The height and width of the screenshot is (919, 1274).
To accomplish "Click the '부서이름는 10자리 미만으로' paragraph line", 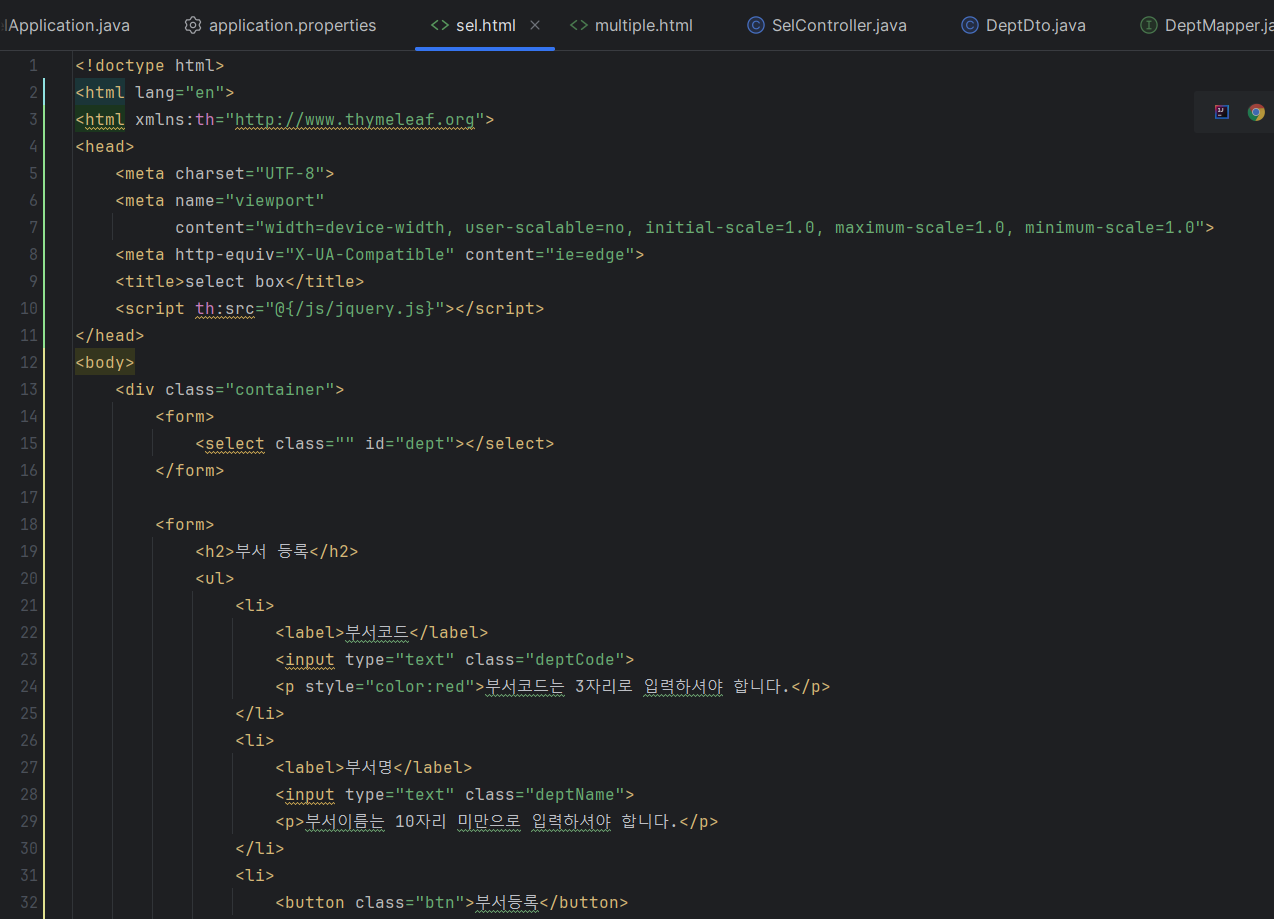I will (497, 822).
